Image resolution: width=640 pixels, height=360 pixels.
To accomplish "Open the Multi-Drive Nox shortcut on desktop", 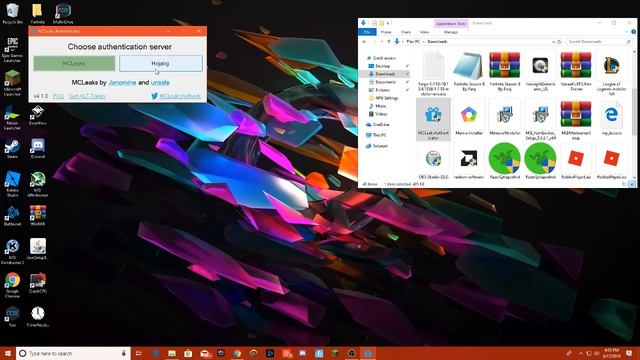I will [63, 13].
